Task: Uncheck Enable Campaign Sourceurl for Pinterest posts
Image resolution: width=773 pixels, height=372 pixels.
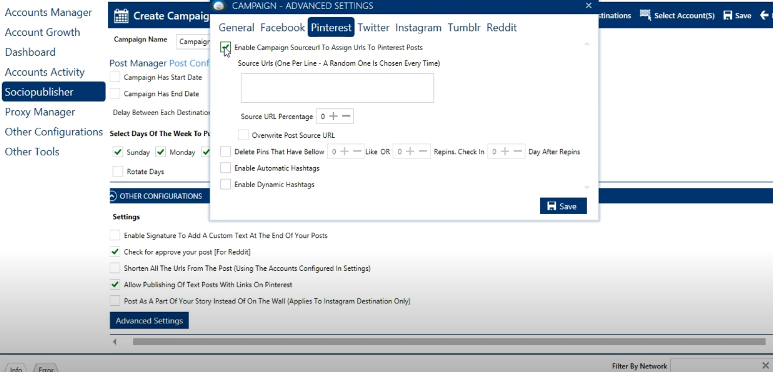Action: pos(225,47)
